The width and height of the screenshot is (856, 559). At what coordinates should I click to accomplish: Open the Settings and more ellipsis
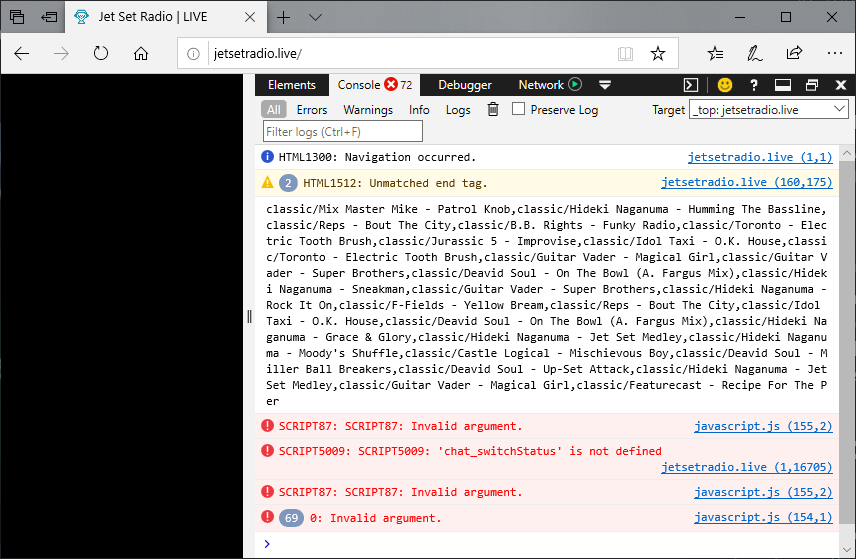pos(835,53)
